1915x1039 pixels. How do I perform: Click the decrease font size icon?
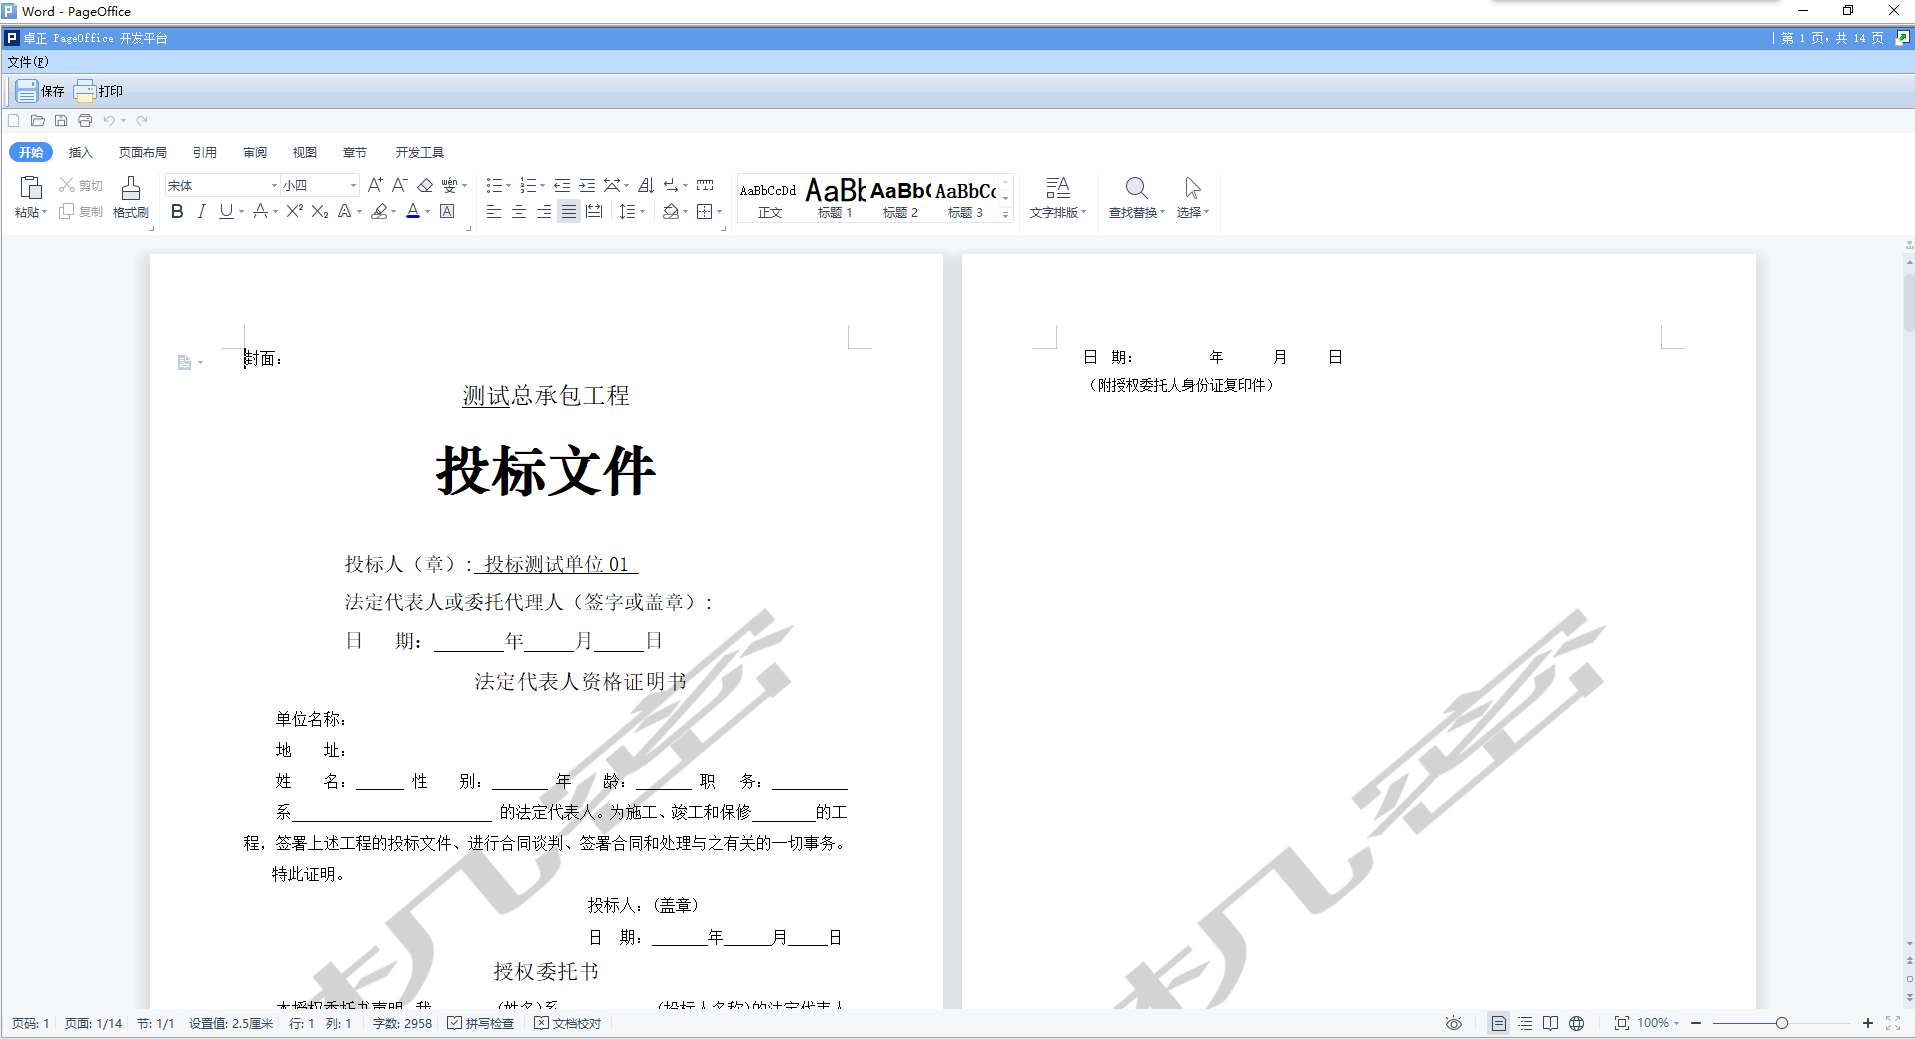(x=399, y=185)
